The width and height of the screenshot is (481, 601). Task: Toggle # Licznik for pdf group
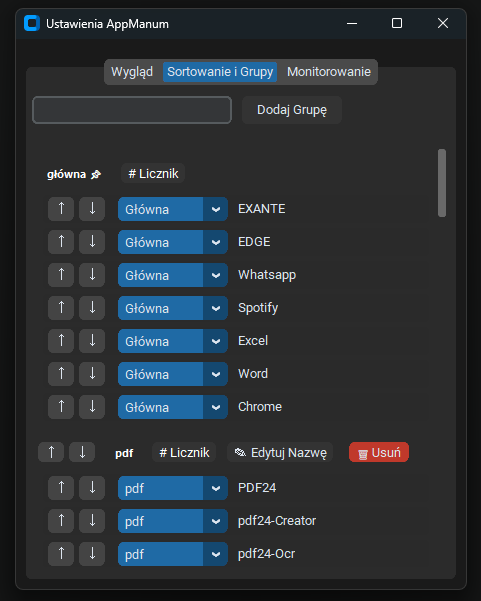(x=184, y=452)
